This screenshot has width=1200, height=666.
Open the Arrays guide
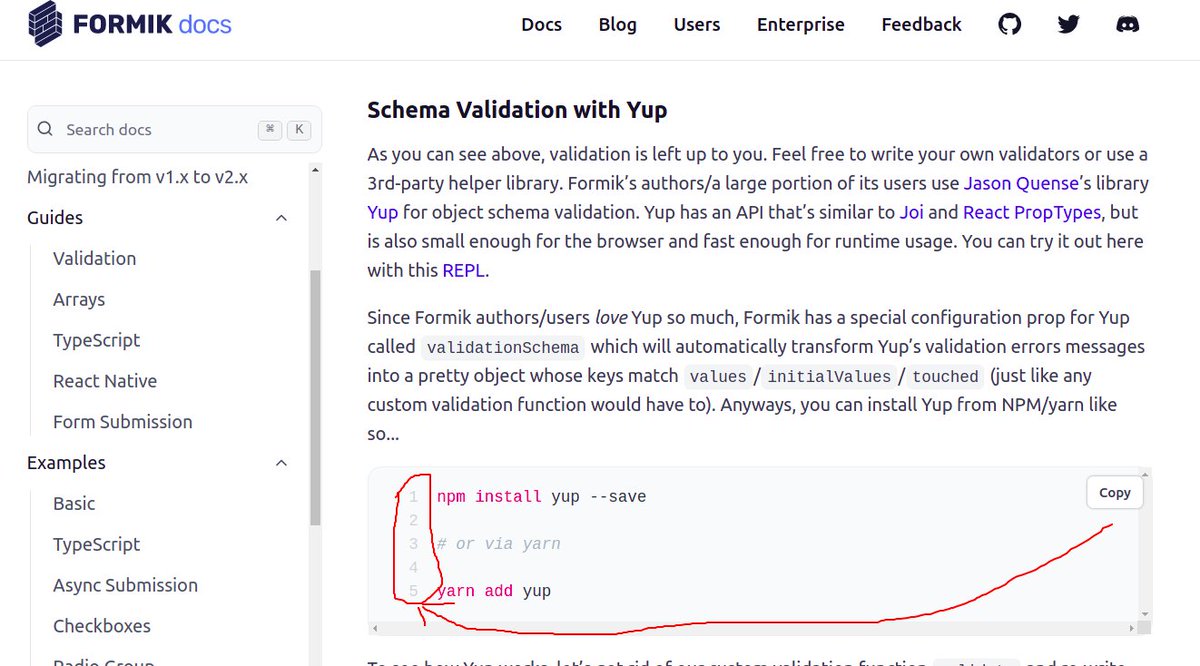point(79,299)
